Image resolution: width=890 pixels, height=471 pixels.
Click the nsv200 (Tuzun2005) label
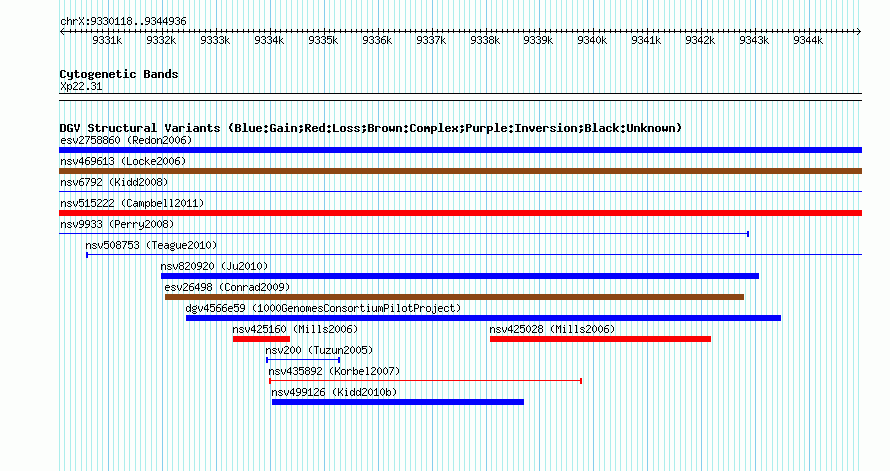(x=320, y=350)
